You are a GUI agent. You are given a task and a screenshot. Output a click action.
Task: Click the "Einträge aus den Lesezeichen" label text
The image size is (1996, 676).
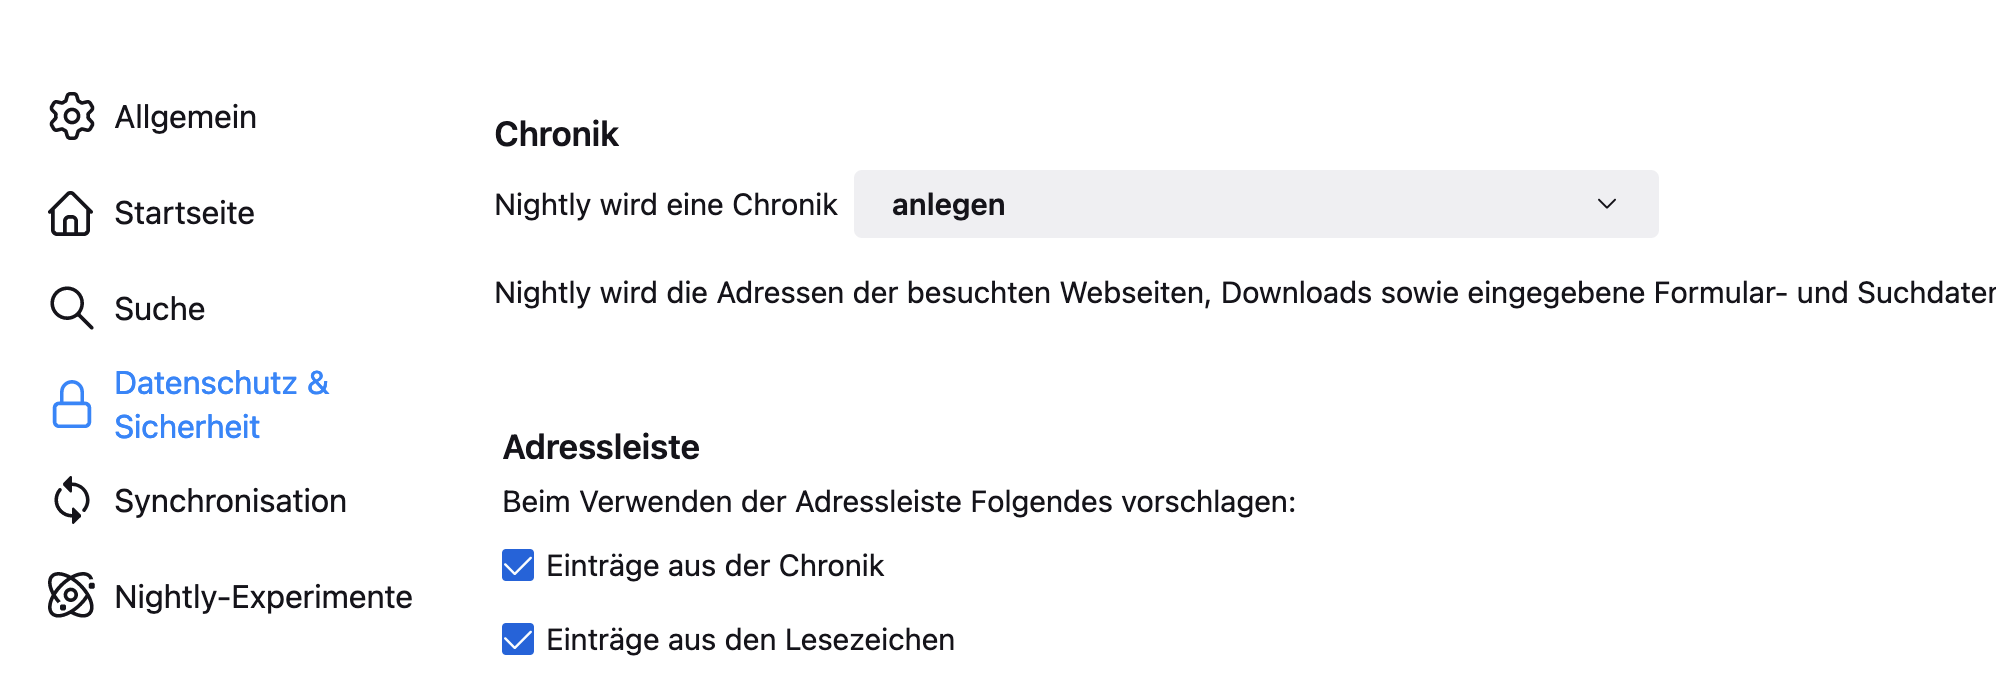pyautogui.click(x=750, y=640)
